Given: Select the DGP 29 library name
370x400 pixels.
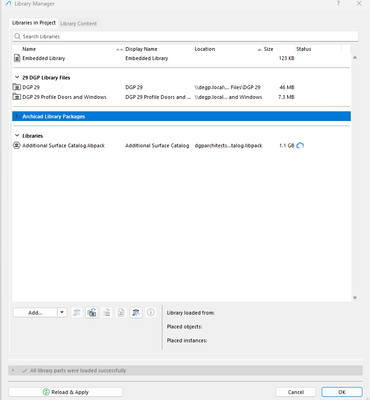Looking at the screenshot, I should [31, 87].
